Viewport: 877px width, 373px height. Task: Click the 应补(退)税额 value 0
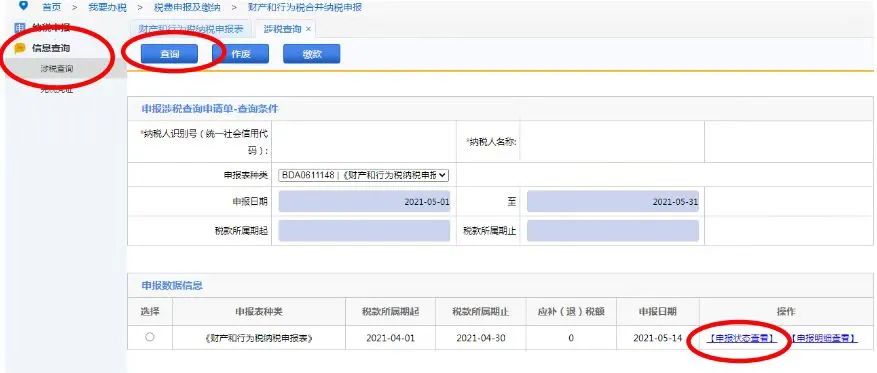click(x=571, y=338)
